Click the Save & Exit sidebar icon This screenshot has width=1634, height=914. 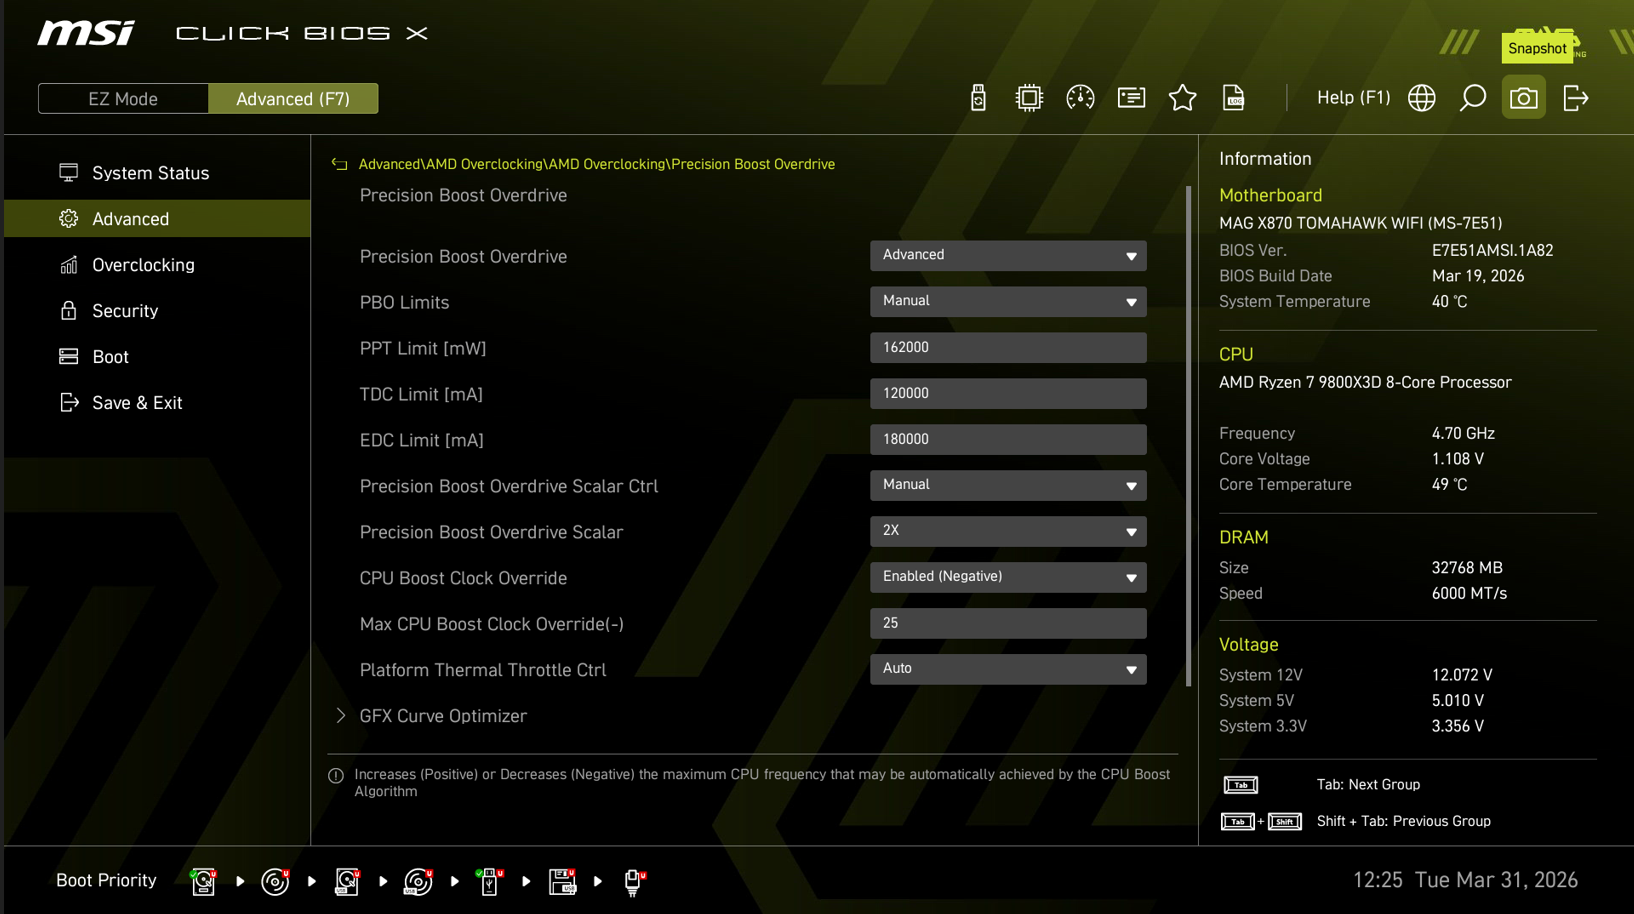68,403
